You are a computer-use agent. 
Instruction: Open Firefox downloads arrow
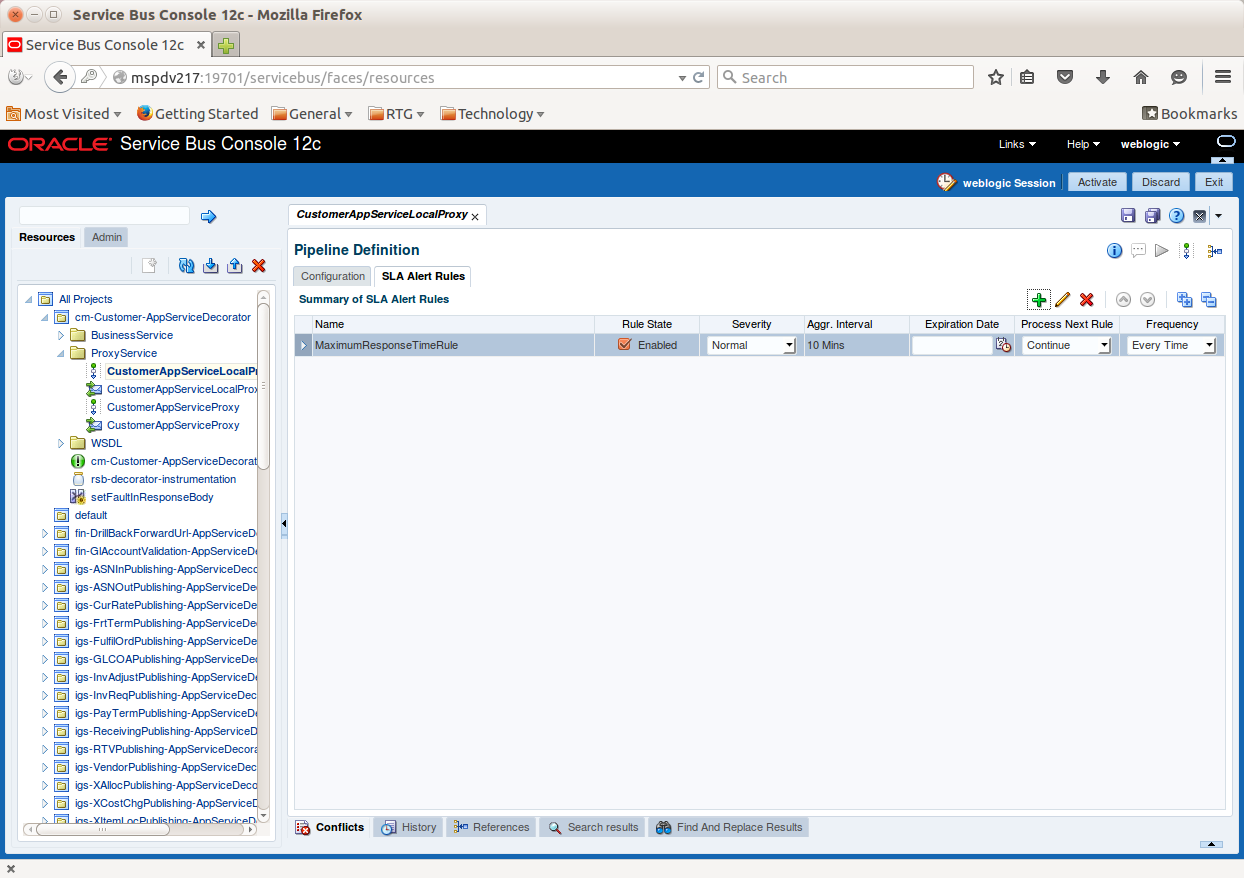click(1103, 77)
